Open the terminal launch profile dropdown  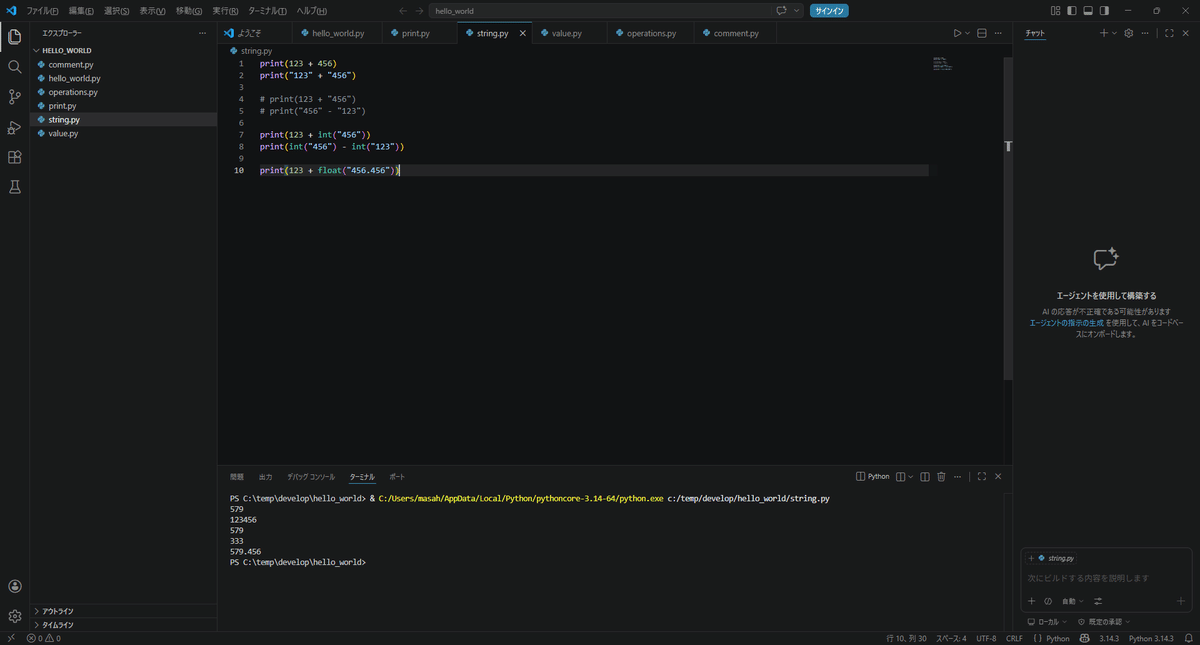[x=911, y=477]
